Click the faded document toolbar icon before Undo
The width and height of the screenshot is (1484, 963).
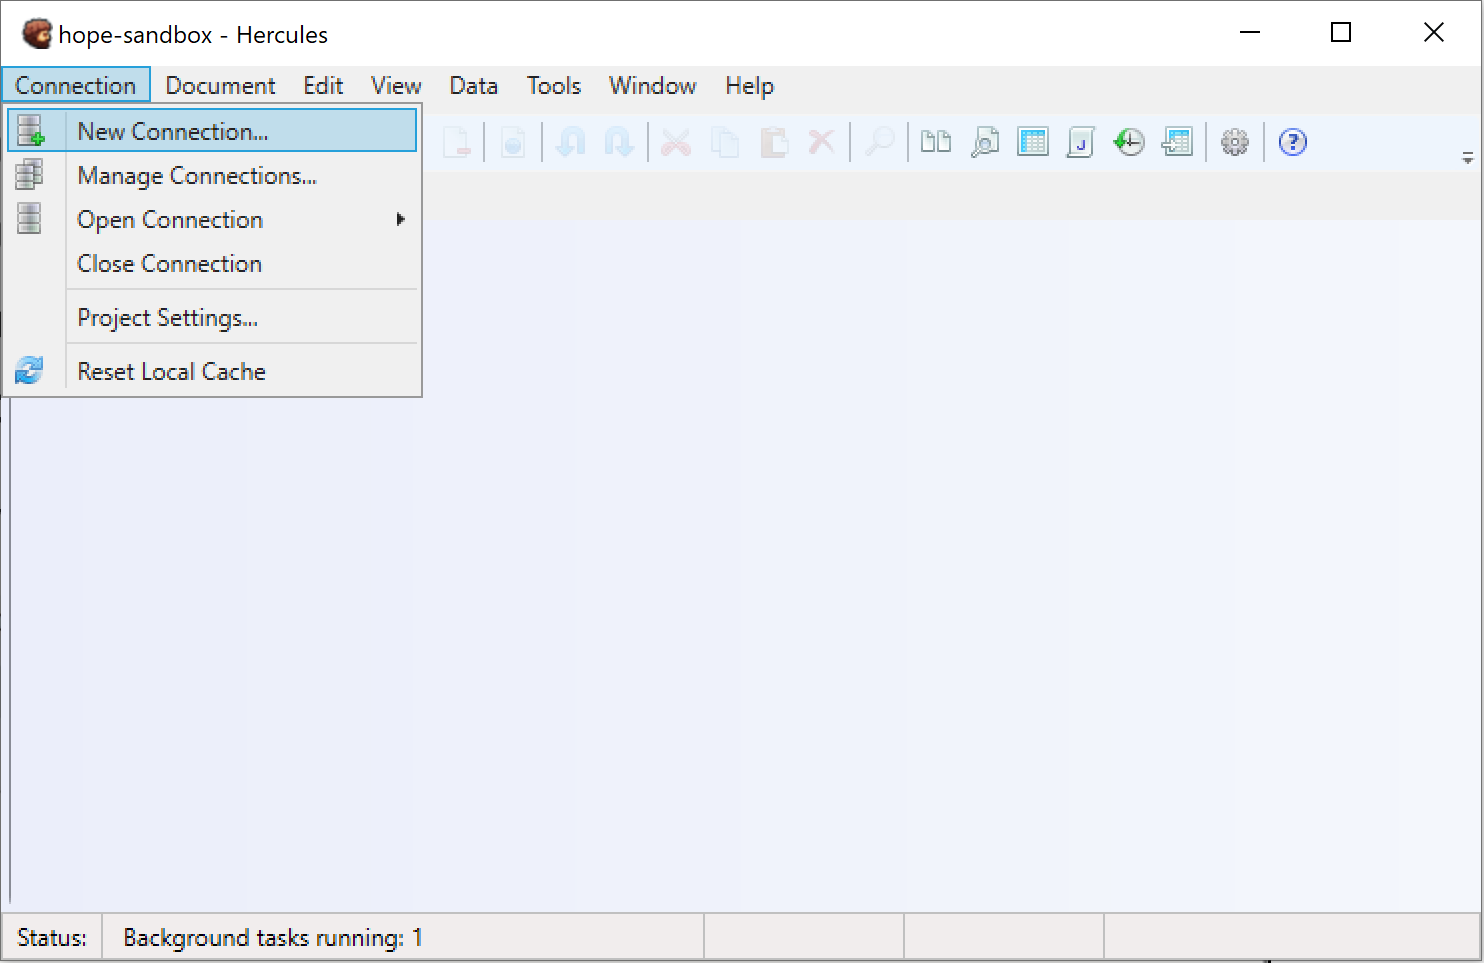[x=513, y=142]
